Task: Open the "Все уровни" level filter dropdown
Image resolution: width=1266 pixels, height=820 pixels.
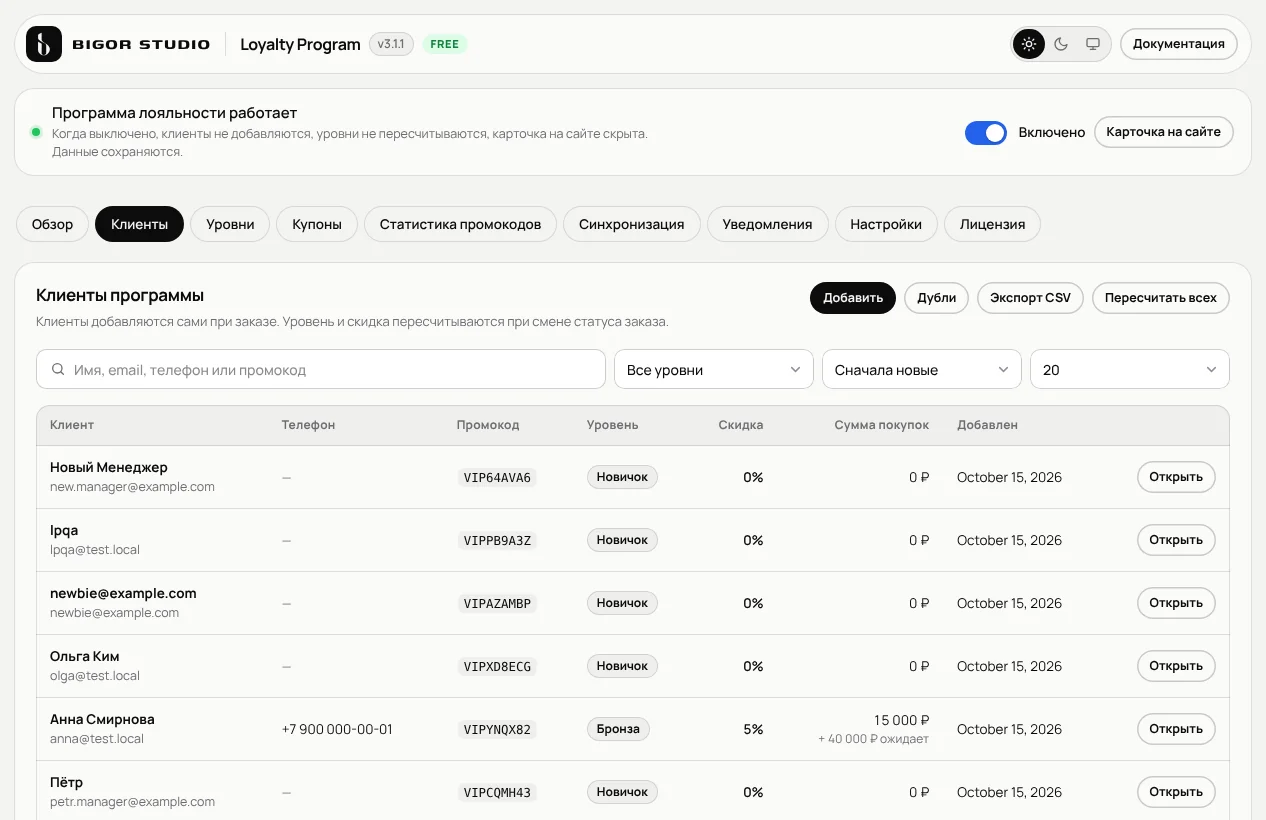Action: (714, 369)
